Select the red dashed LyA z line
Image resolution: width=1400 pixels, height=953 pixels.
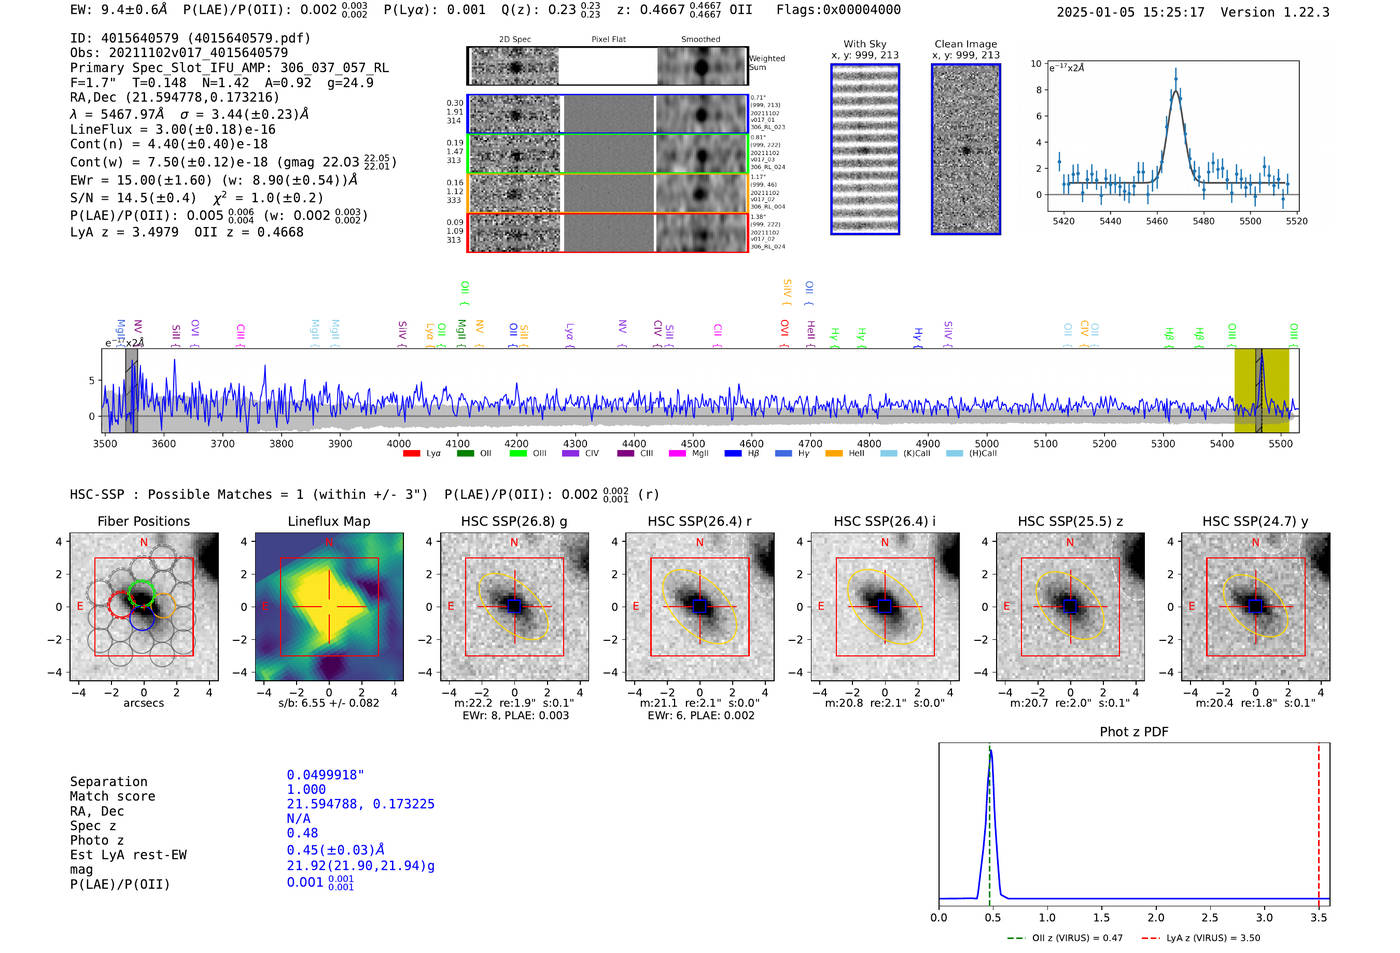pyautogui.click(x=1319, y=824)
